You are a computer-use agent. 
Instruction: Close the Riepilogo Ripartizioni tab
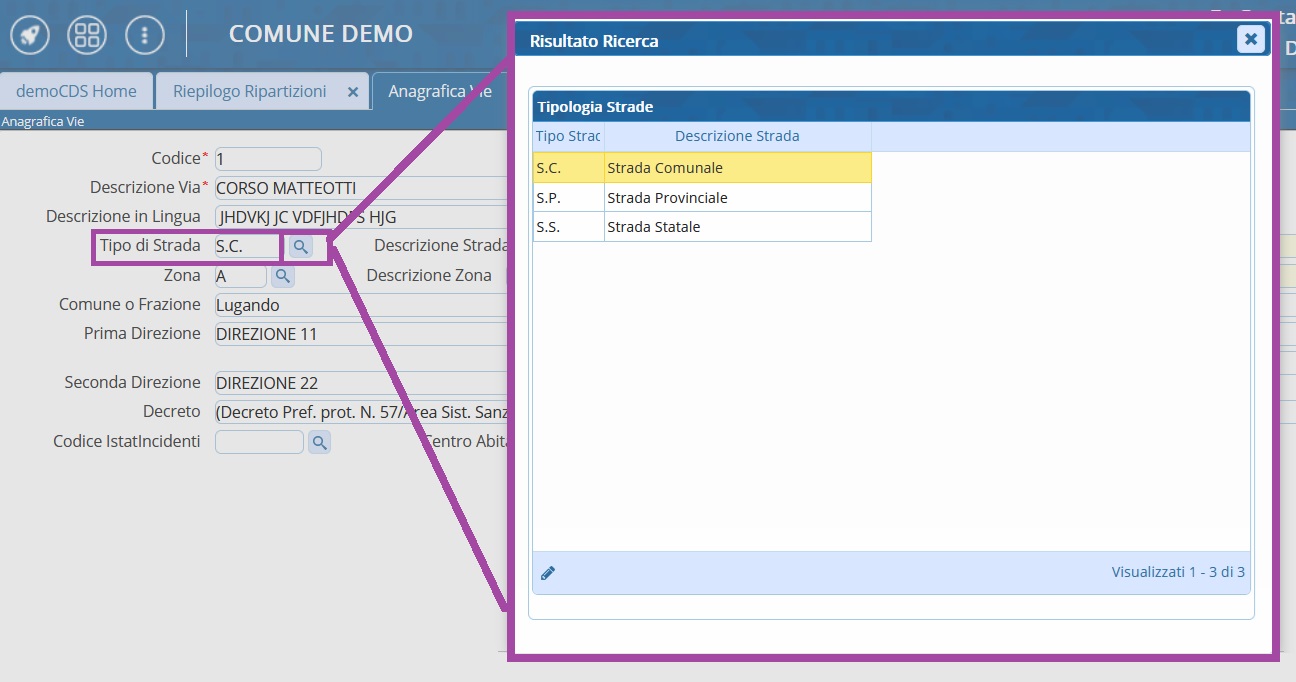352,91
